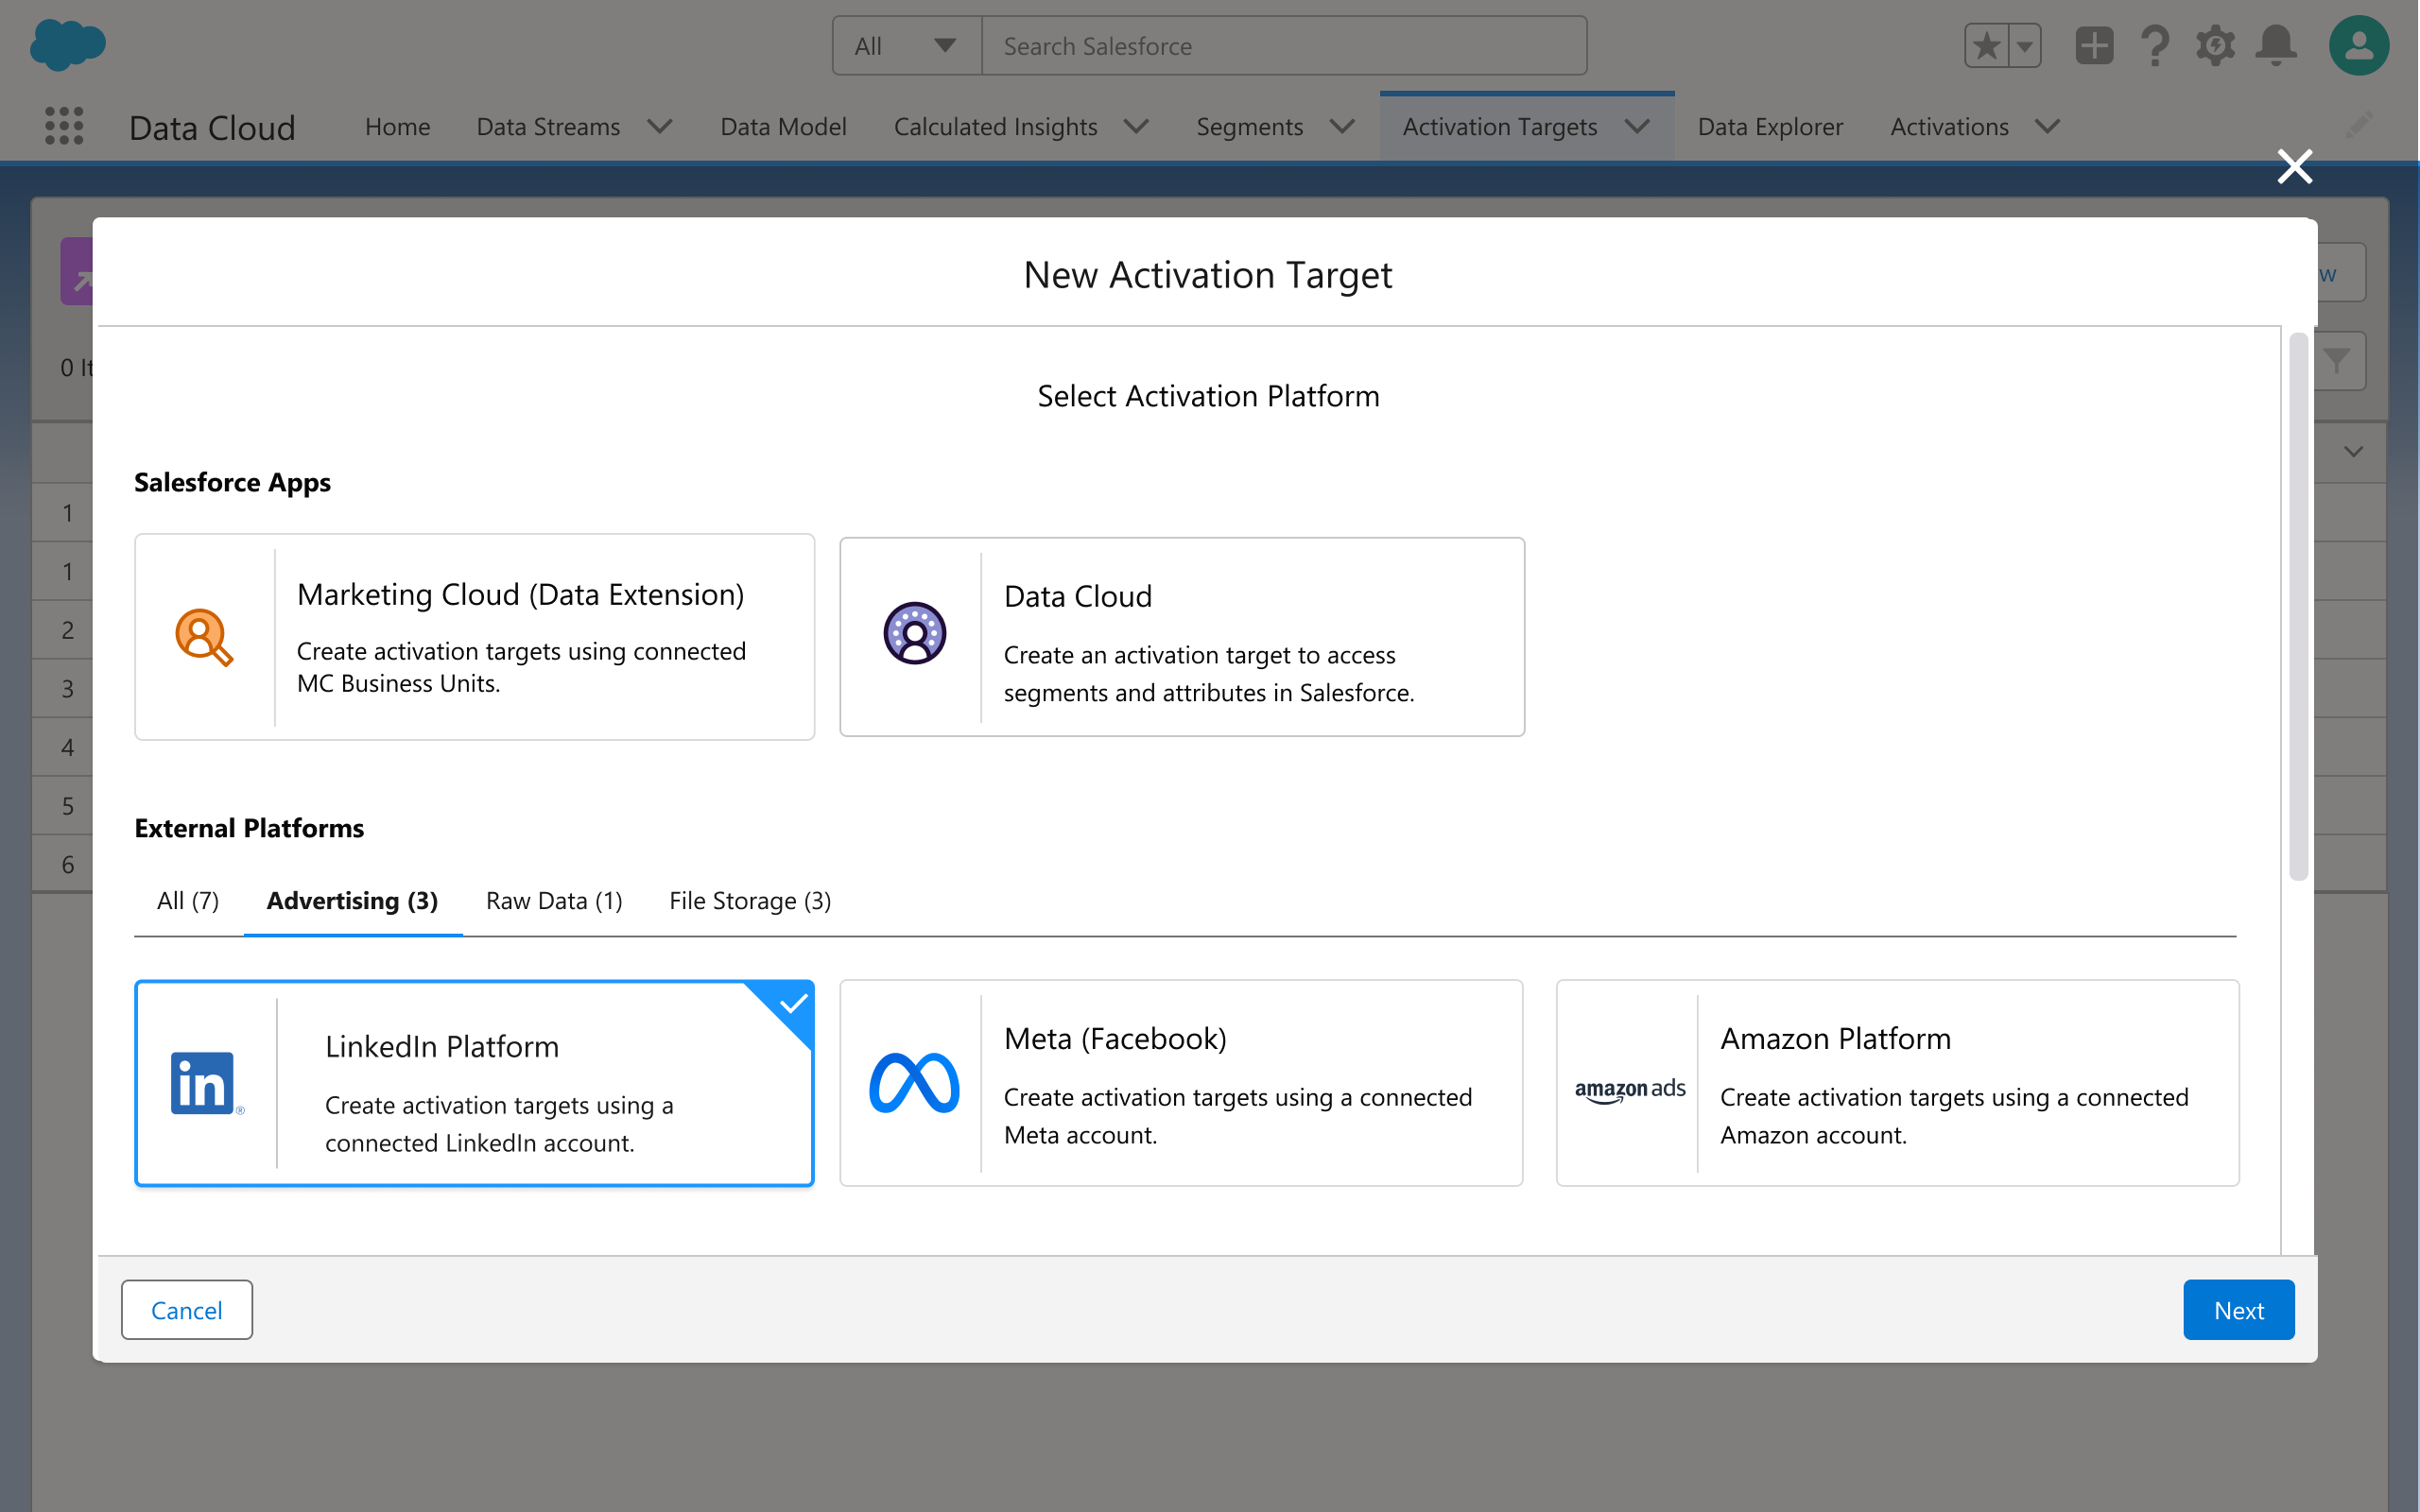Open the Data Explorer tab
Image resolution: width=2420 pixels, height=1512 pixels.
tap(1770, 126)
